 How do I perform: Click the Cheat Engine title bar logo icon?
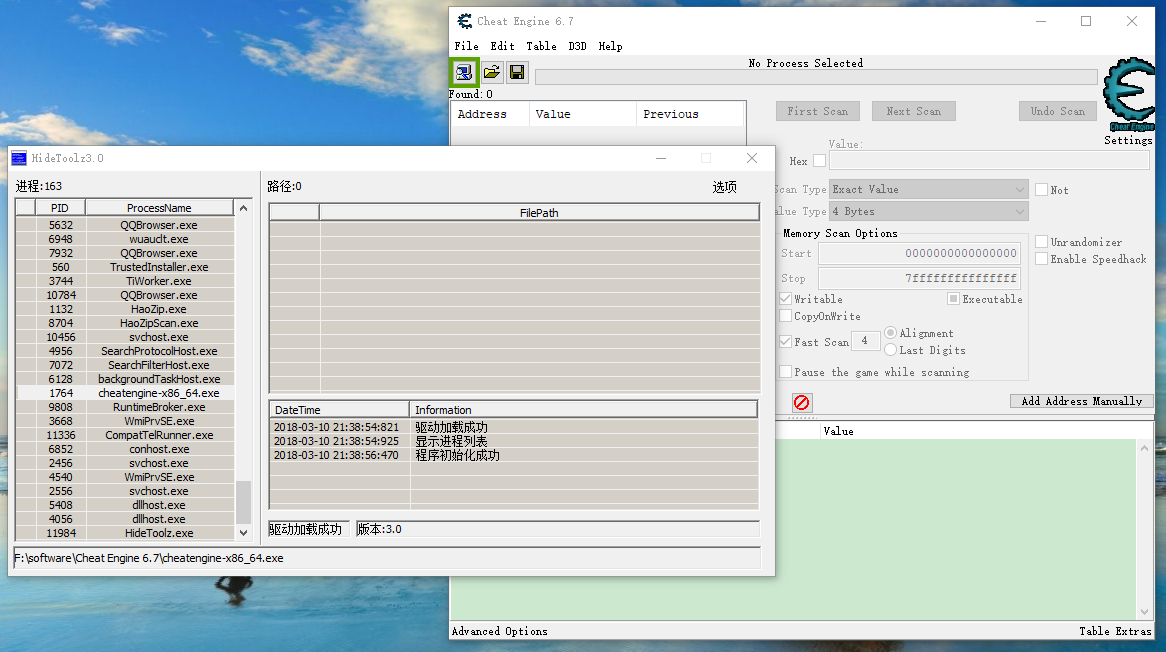tap(465, 21)
